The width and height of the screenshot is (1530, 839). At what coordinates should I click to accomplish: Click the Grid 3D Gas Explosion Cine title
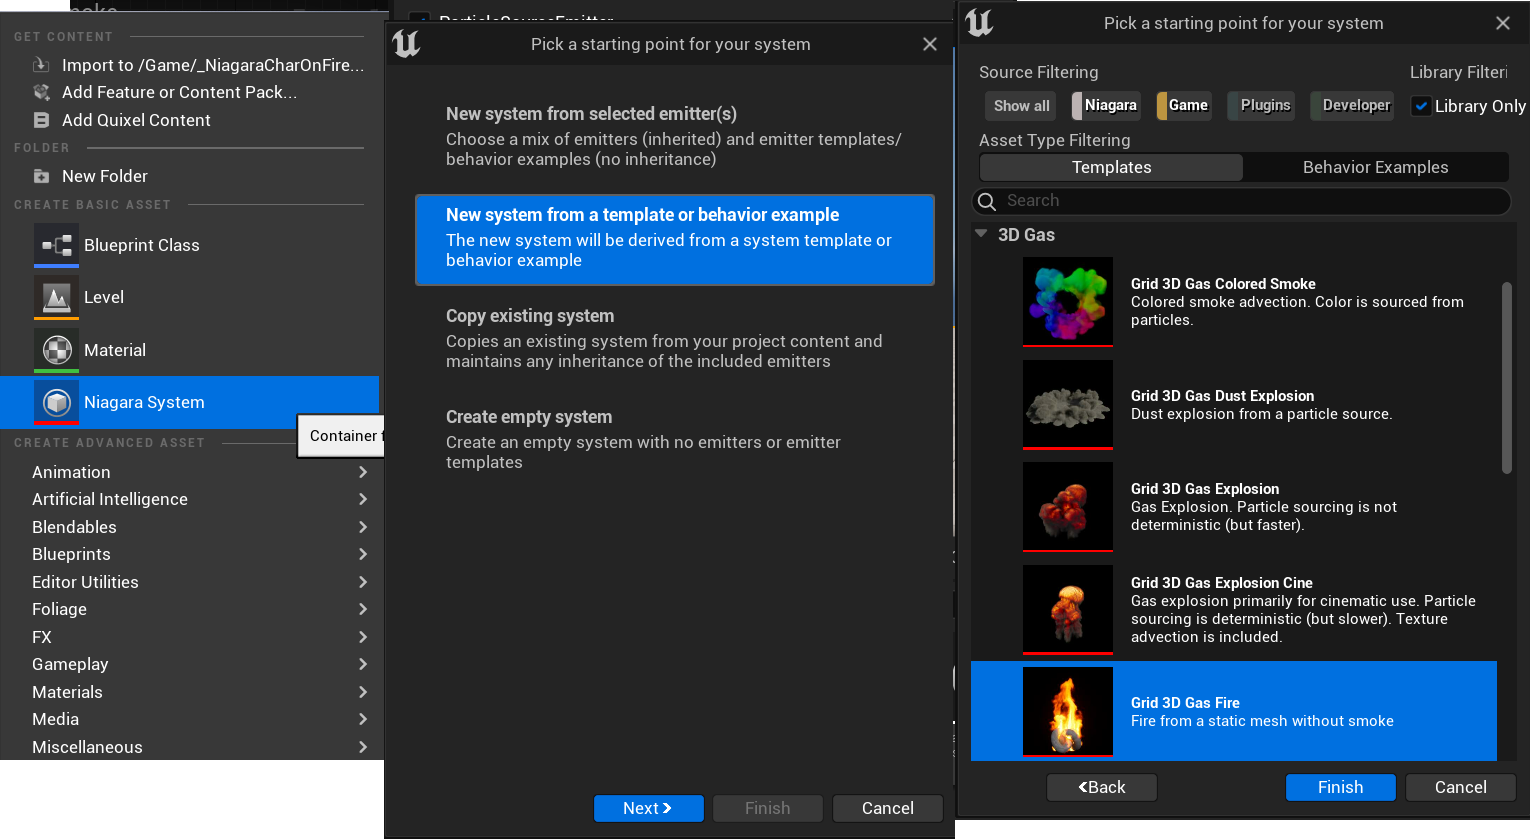click(x=1221, y=583)
